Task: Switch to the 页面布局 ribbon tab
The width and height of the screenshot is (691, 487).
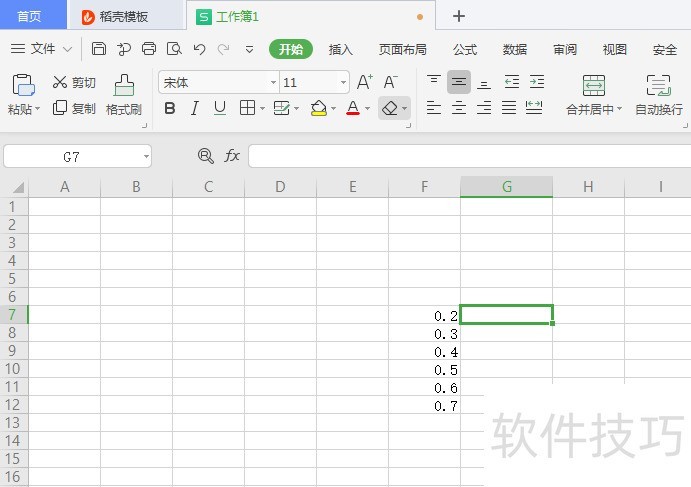Action: click(402, 49)
